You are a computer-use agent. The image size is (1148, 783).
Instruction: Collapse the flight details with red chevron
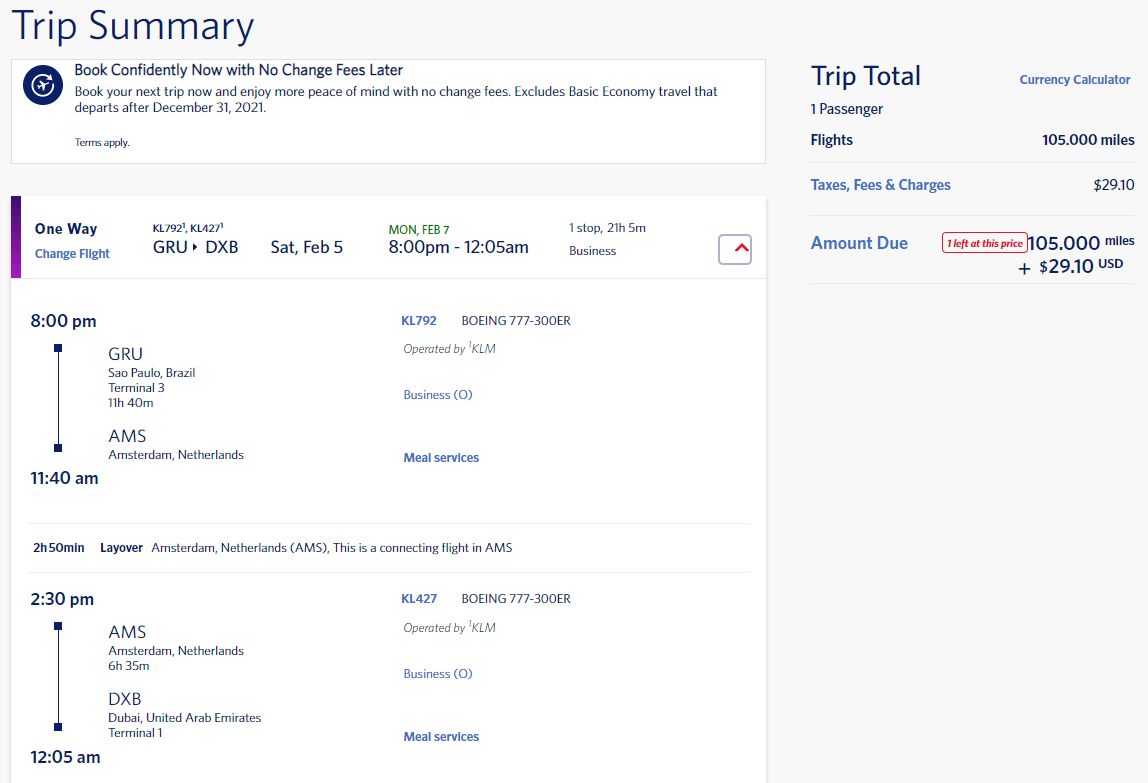pyautogui.click(x=735, y=249)
